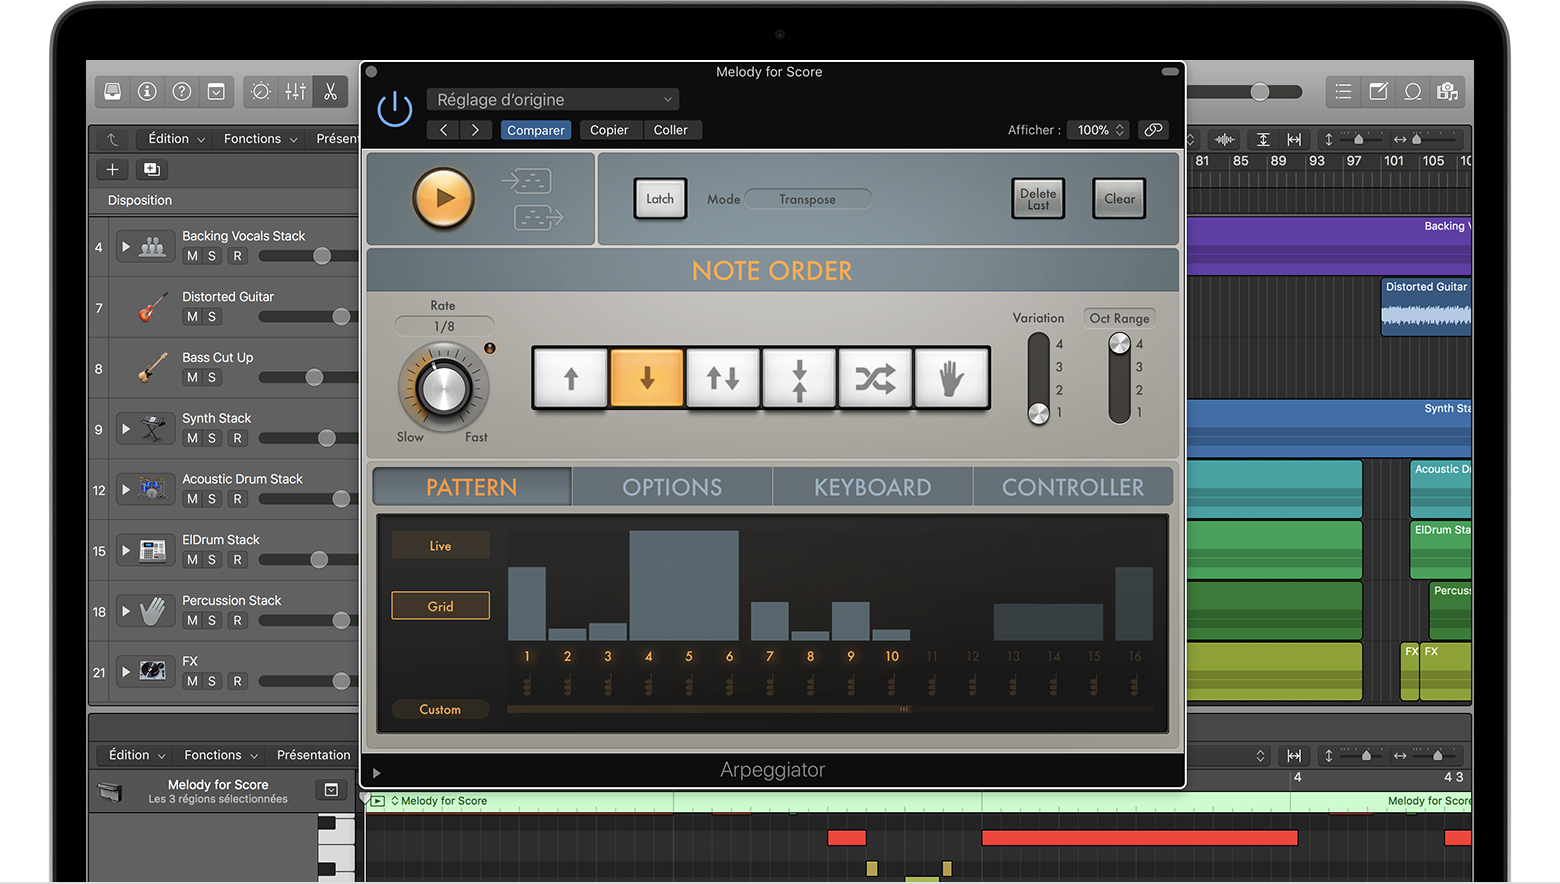Mute the Distorted Guitar track
Image resolution: width=1560 pixels, height=884 pixels.
(x=192, y=317)
